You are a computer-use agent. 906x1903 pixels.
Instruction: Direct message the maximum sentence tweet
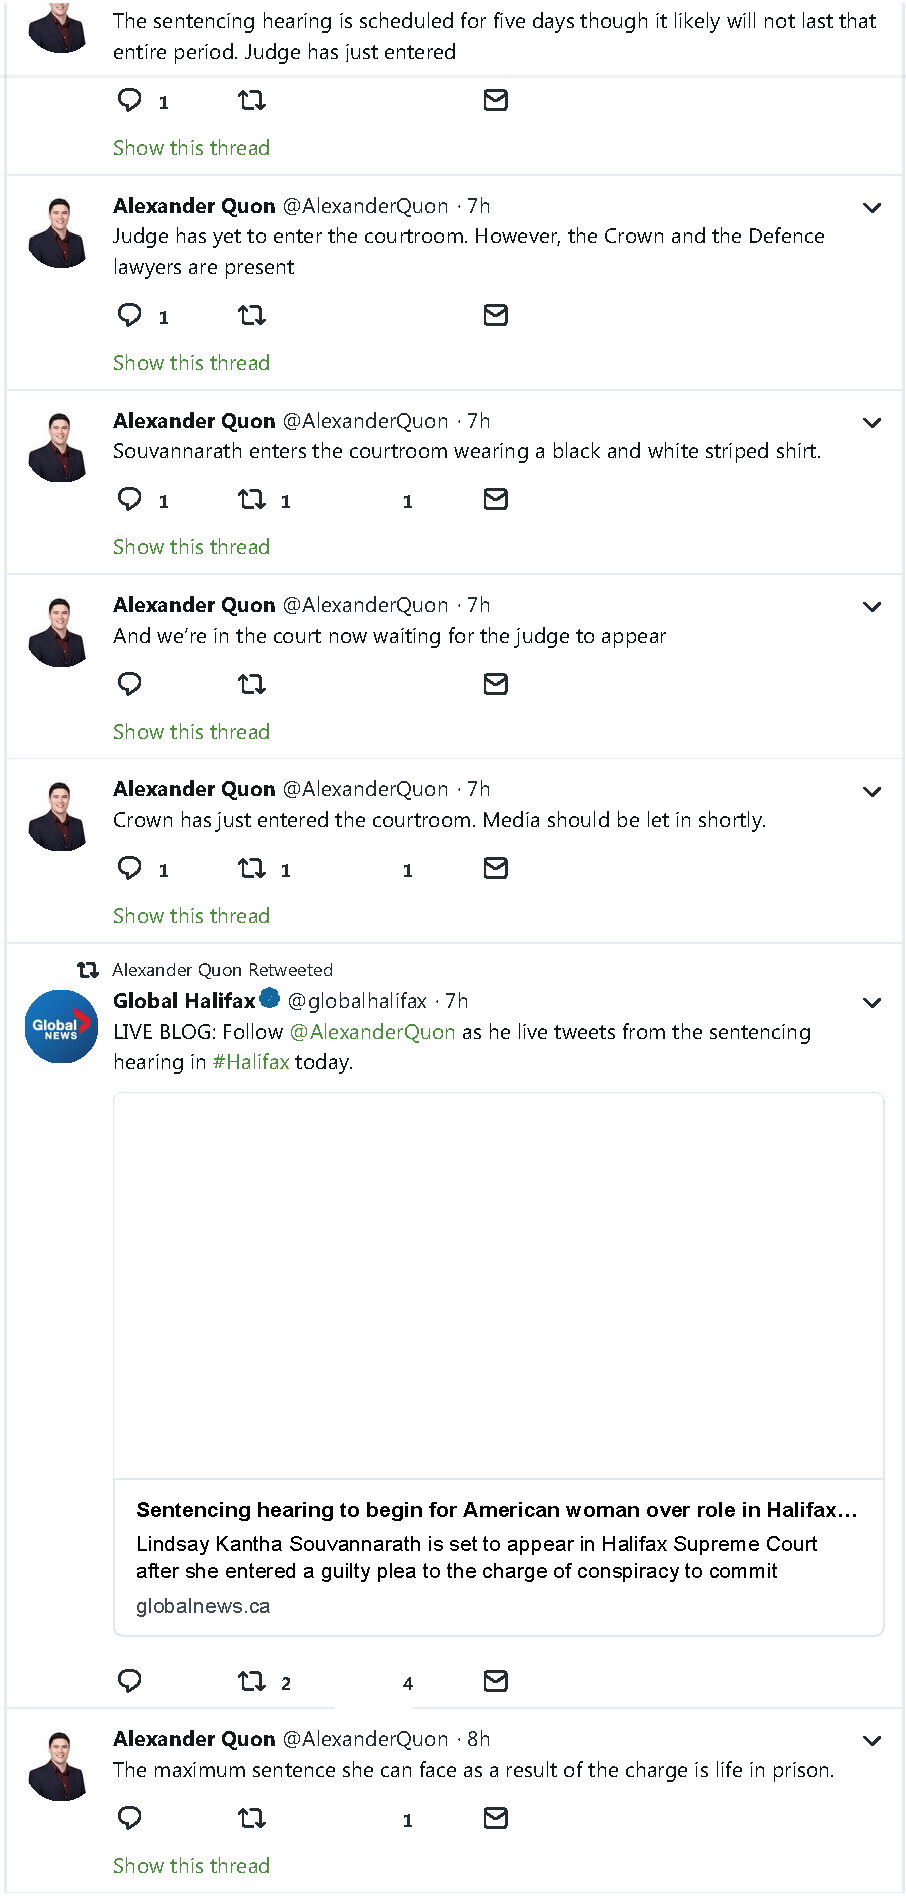[495, 1818]
